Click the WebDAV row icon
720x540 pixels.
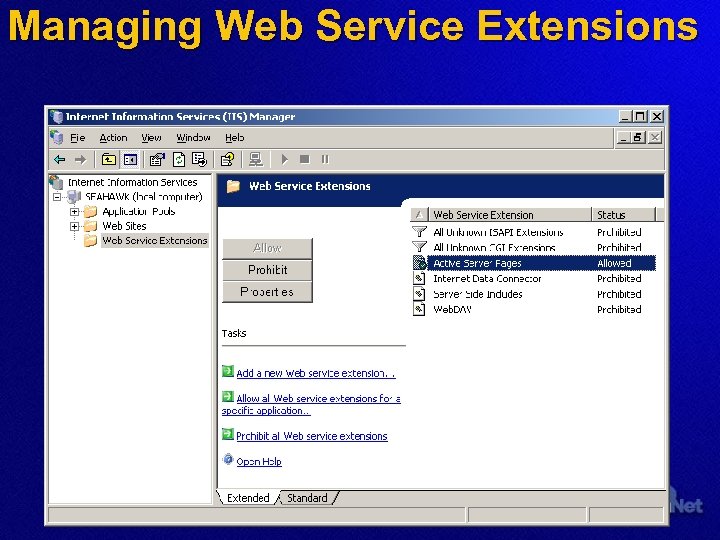pyautogui.click(x=419, y=309)
